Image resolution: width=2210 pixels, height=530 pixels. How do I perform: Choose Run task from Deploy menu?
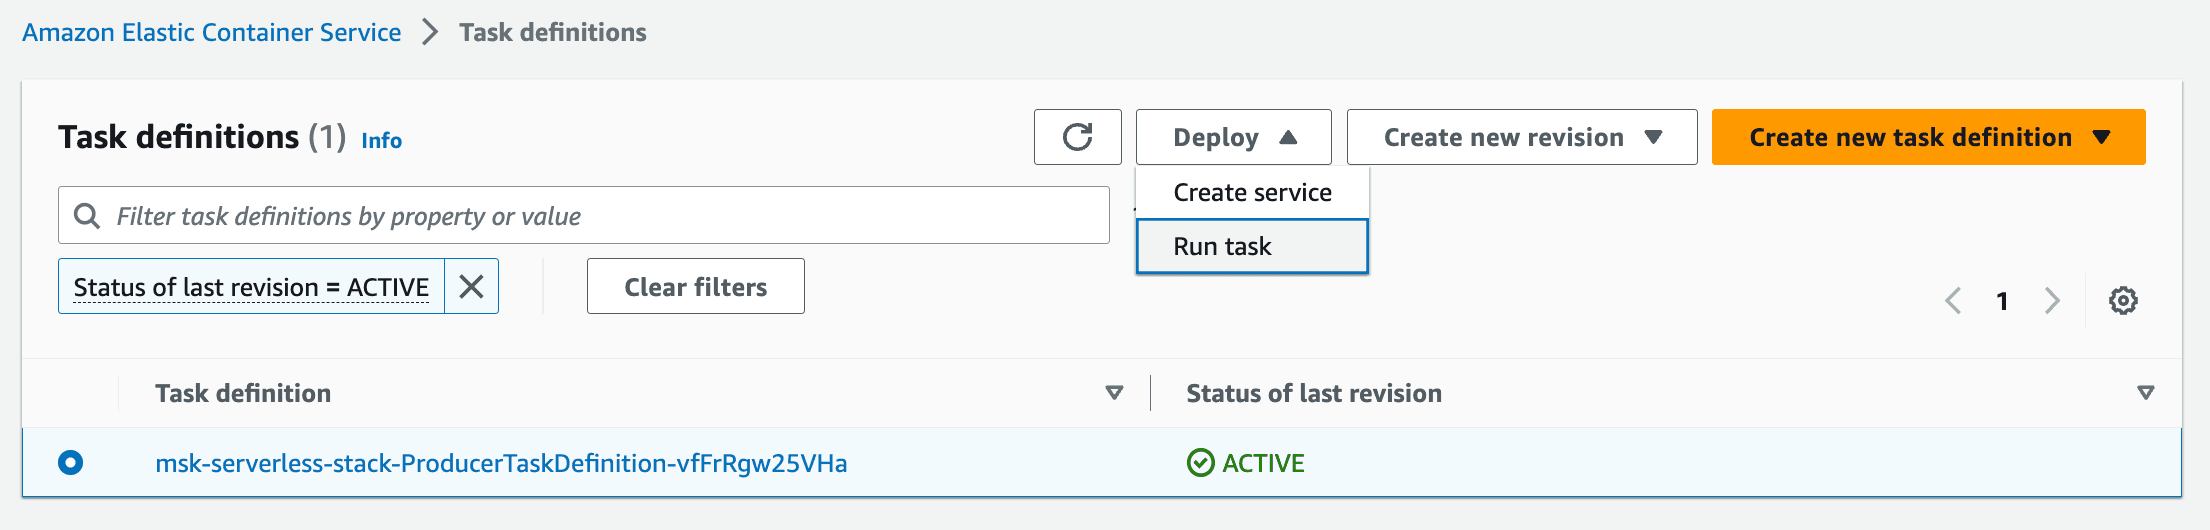coord(1252,246)
